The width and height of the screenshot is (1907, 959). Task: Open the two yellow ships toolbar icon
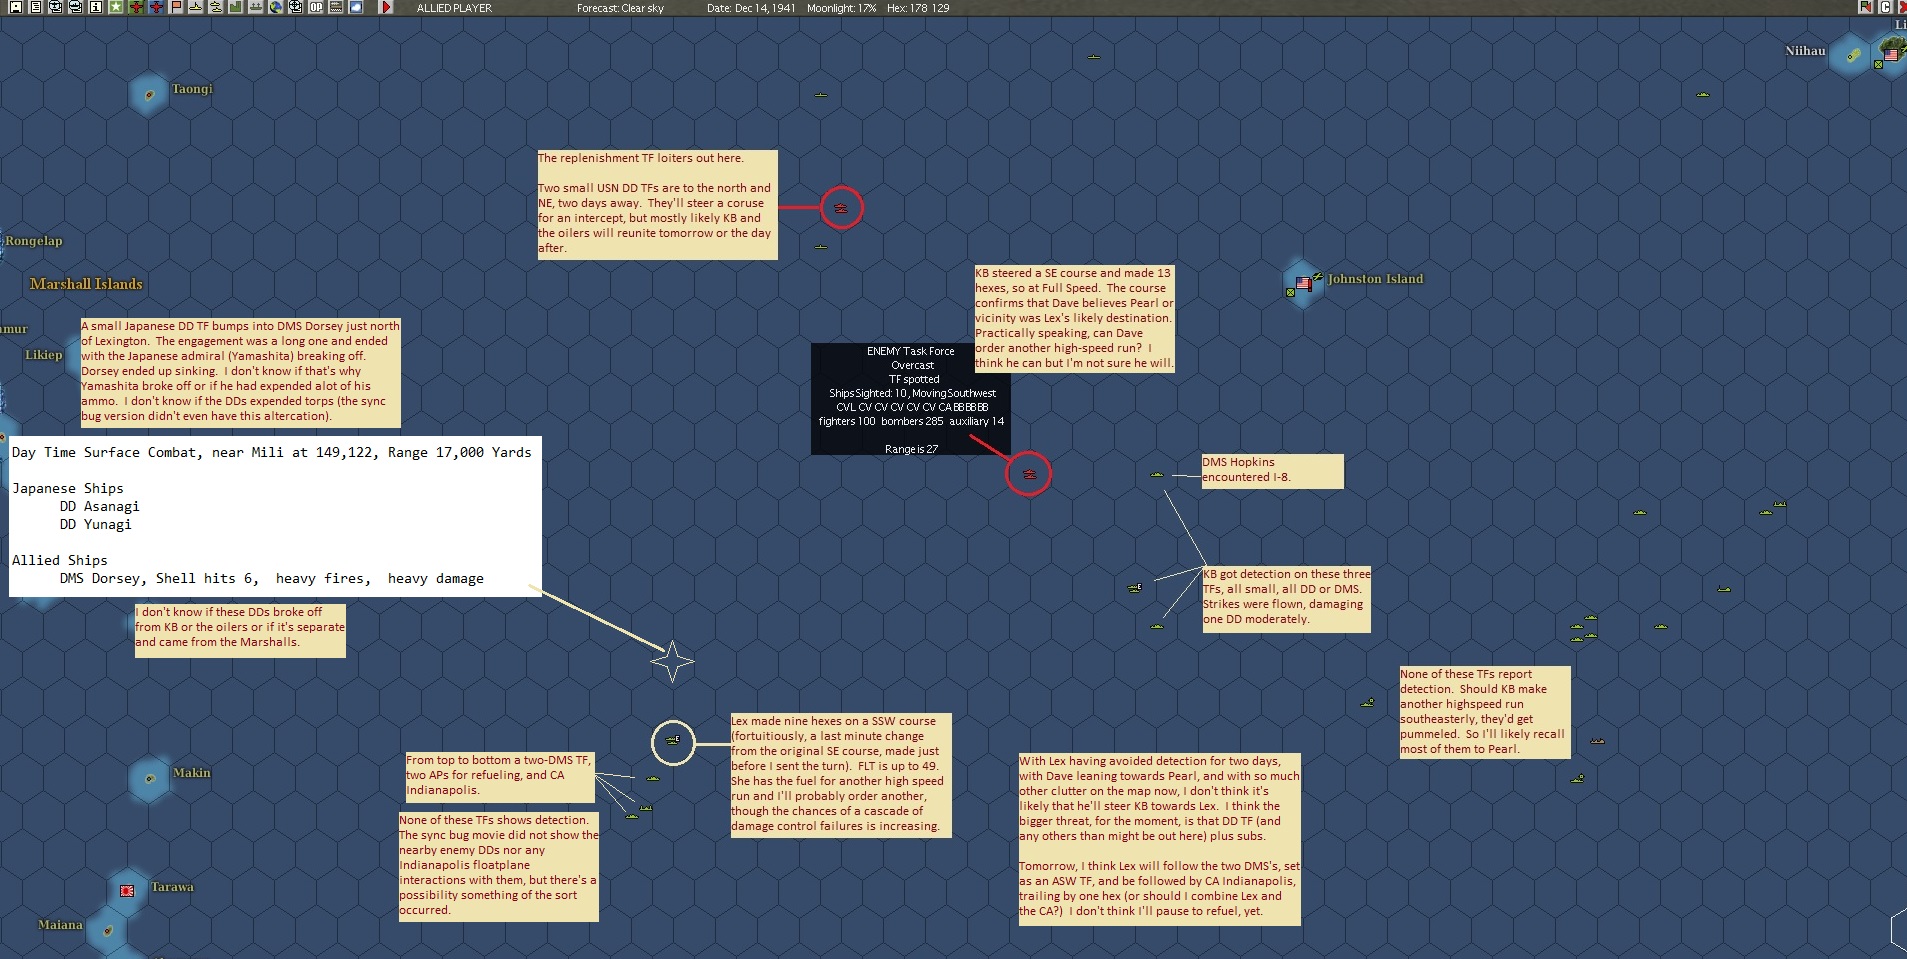pos(216,7)
